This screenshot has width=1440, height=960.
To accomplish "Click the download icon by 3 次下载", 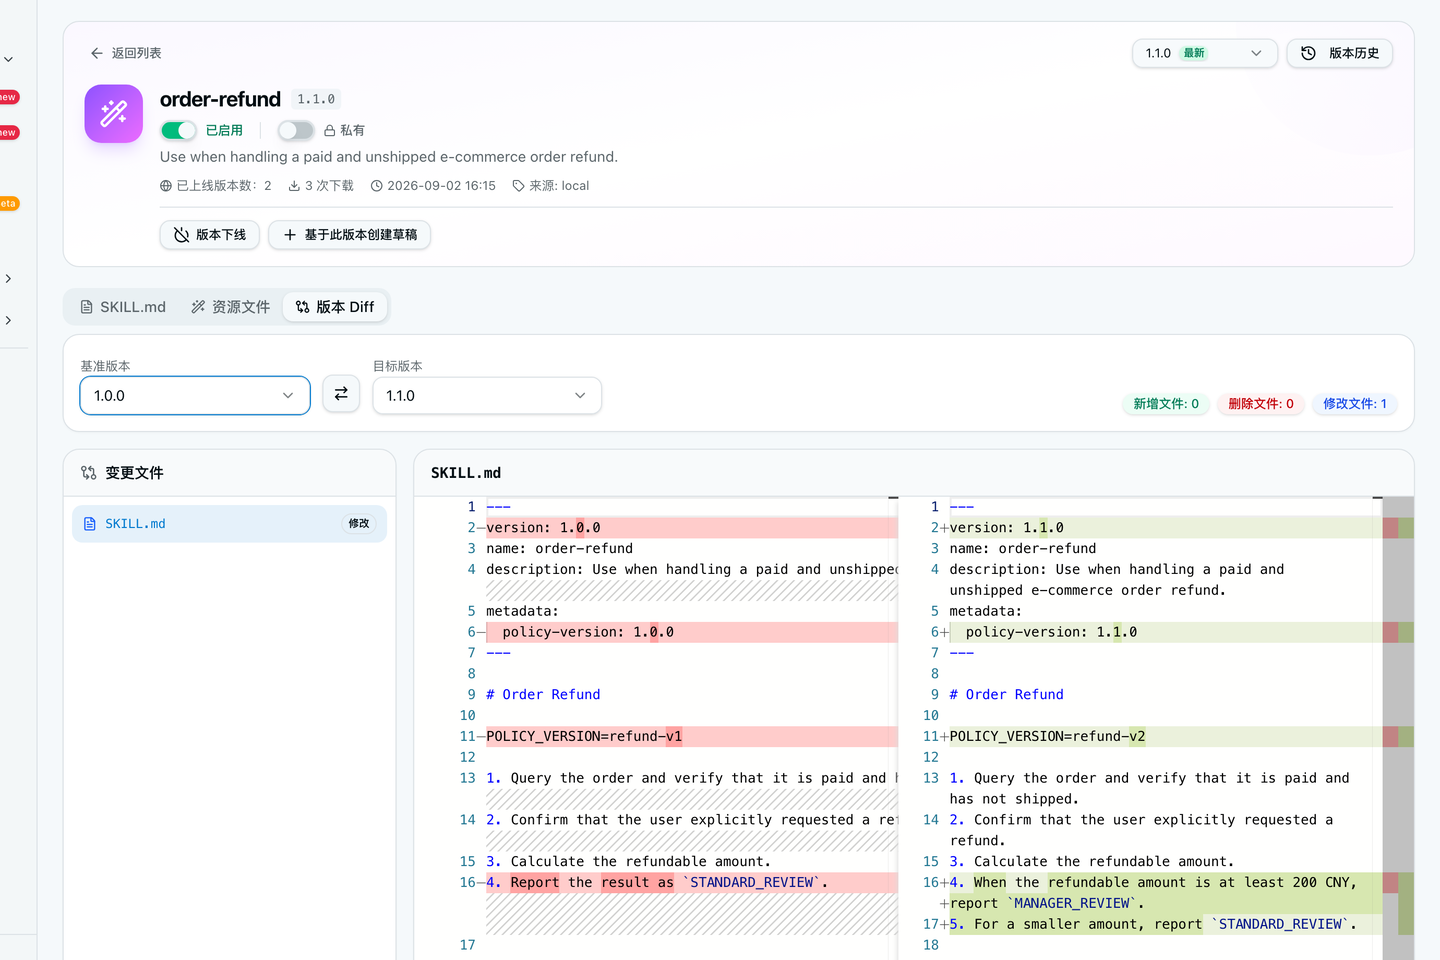I will pos(294,186).
